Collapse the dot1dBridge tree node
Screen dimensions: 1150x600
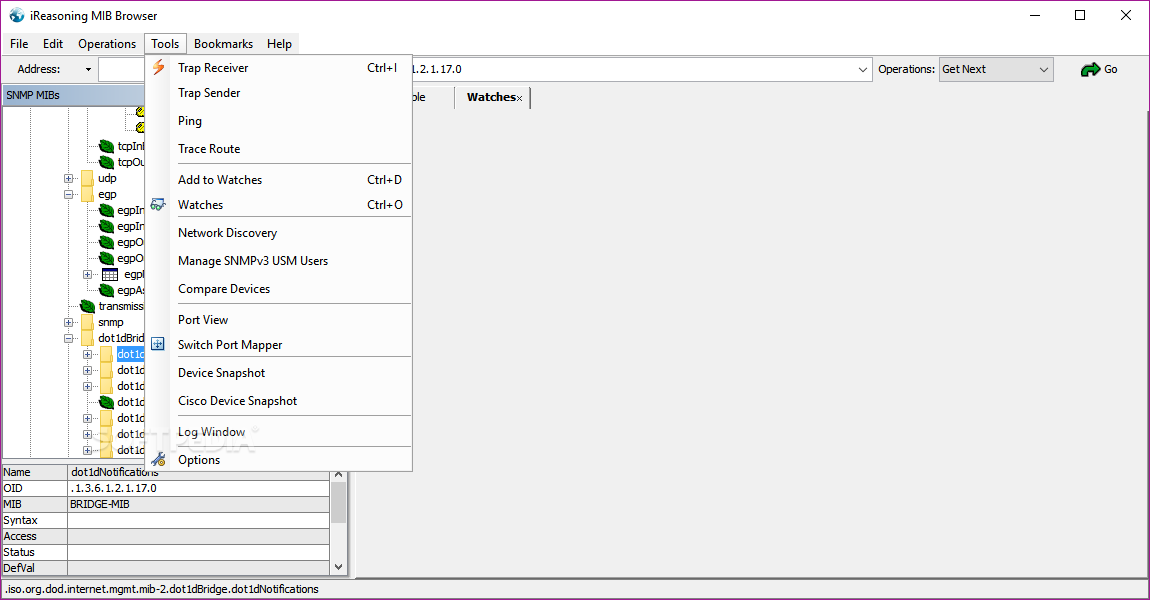pyautogui.click(x=68, y=338)
